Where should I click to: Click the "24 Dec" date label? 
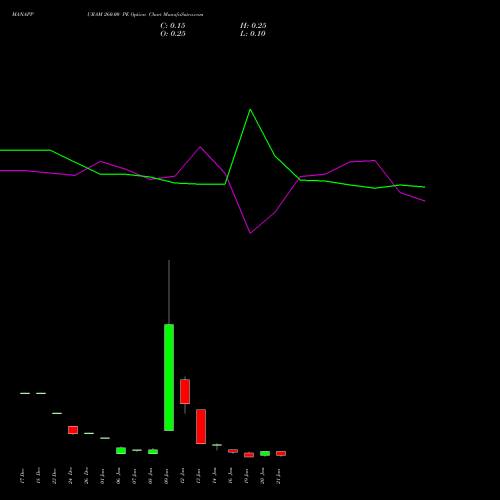(70, 476)
